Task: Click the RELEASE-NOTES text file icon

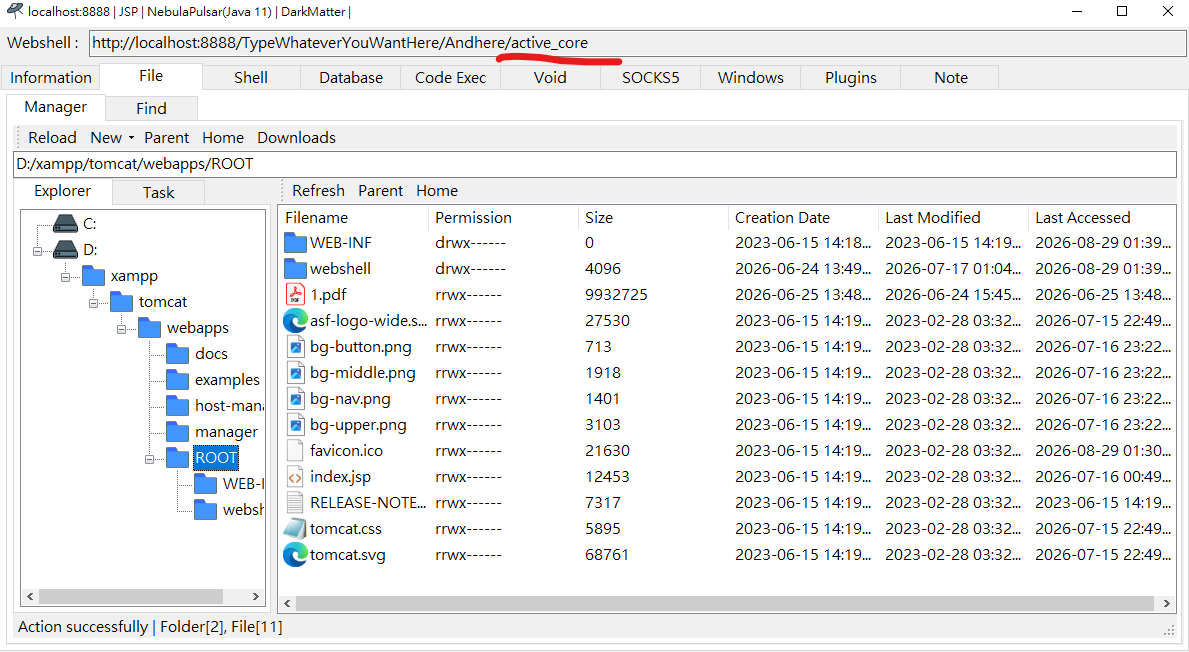Action: (x=295, y=503)
